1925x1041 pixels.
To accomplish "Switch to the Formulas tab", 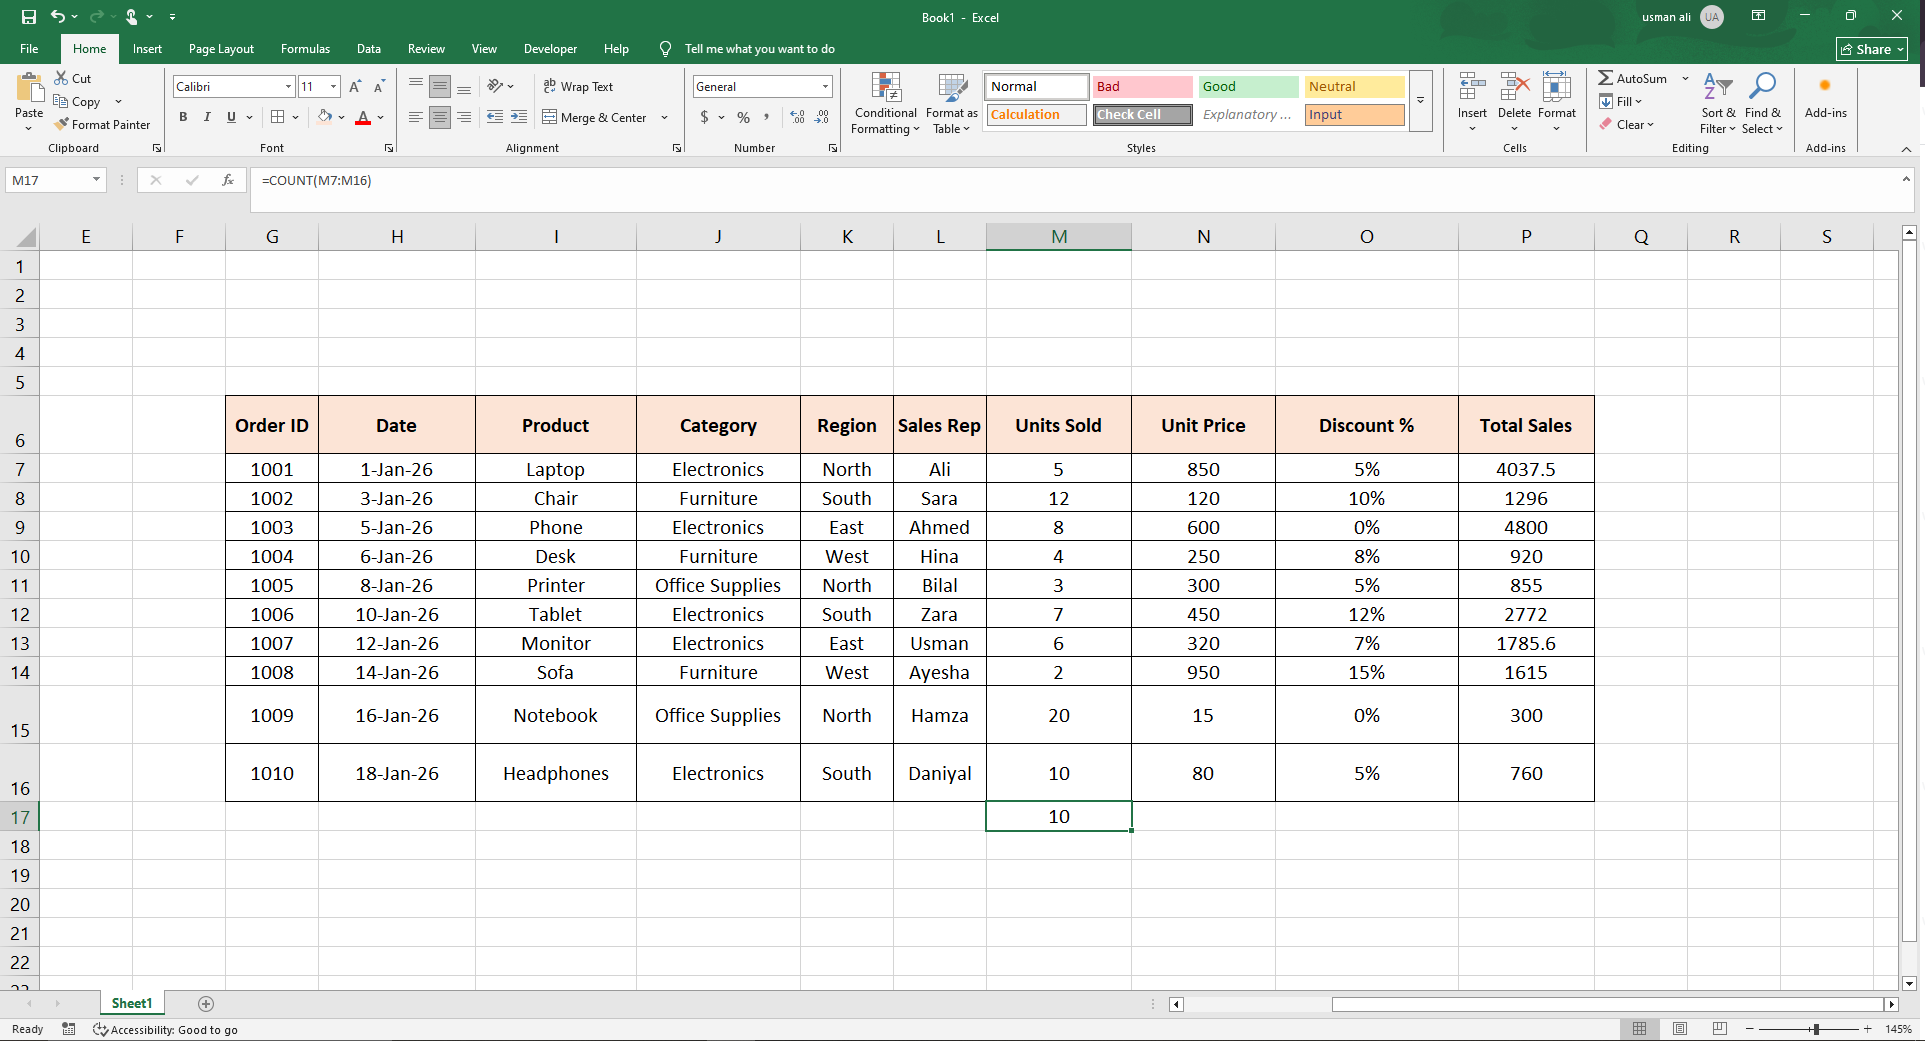I will point(305,49).
